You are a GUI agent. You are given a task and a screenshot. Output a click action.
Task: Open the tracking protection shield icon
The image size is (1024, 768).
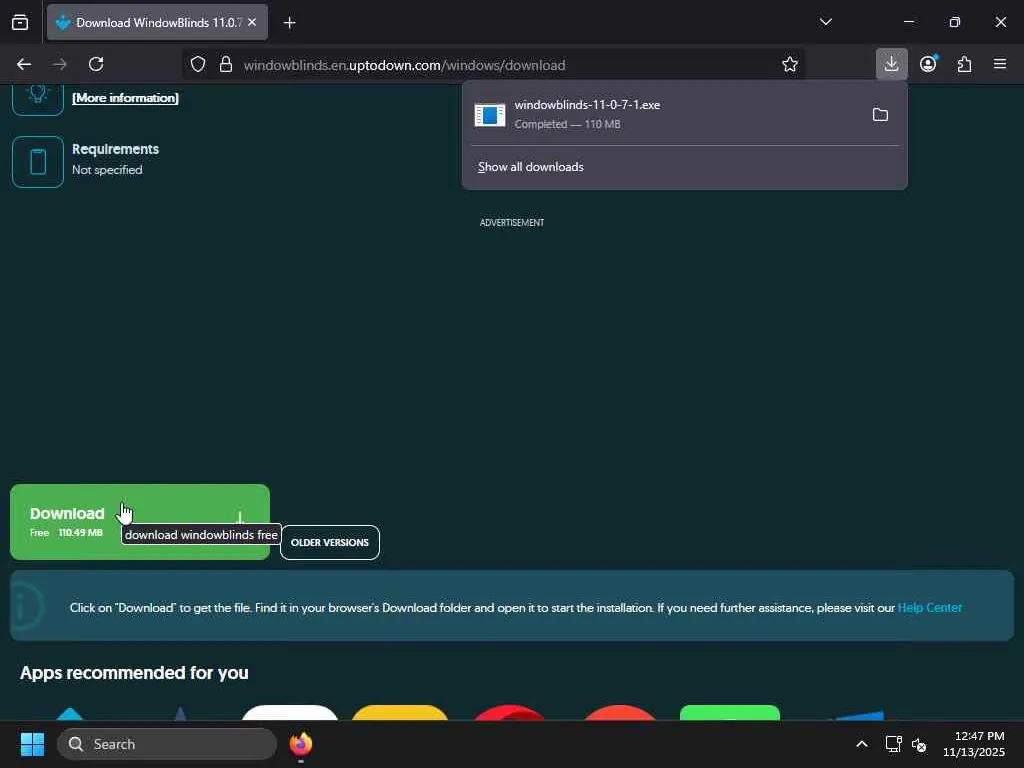coord(198,64)
